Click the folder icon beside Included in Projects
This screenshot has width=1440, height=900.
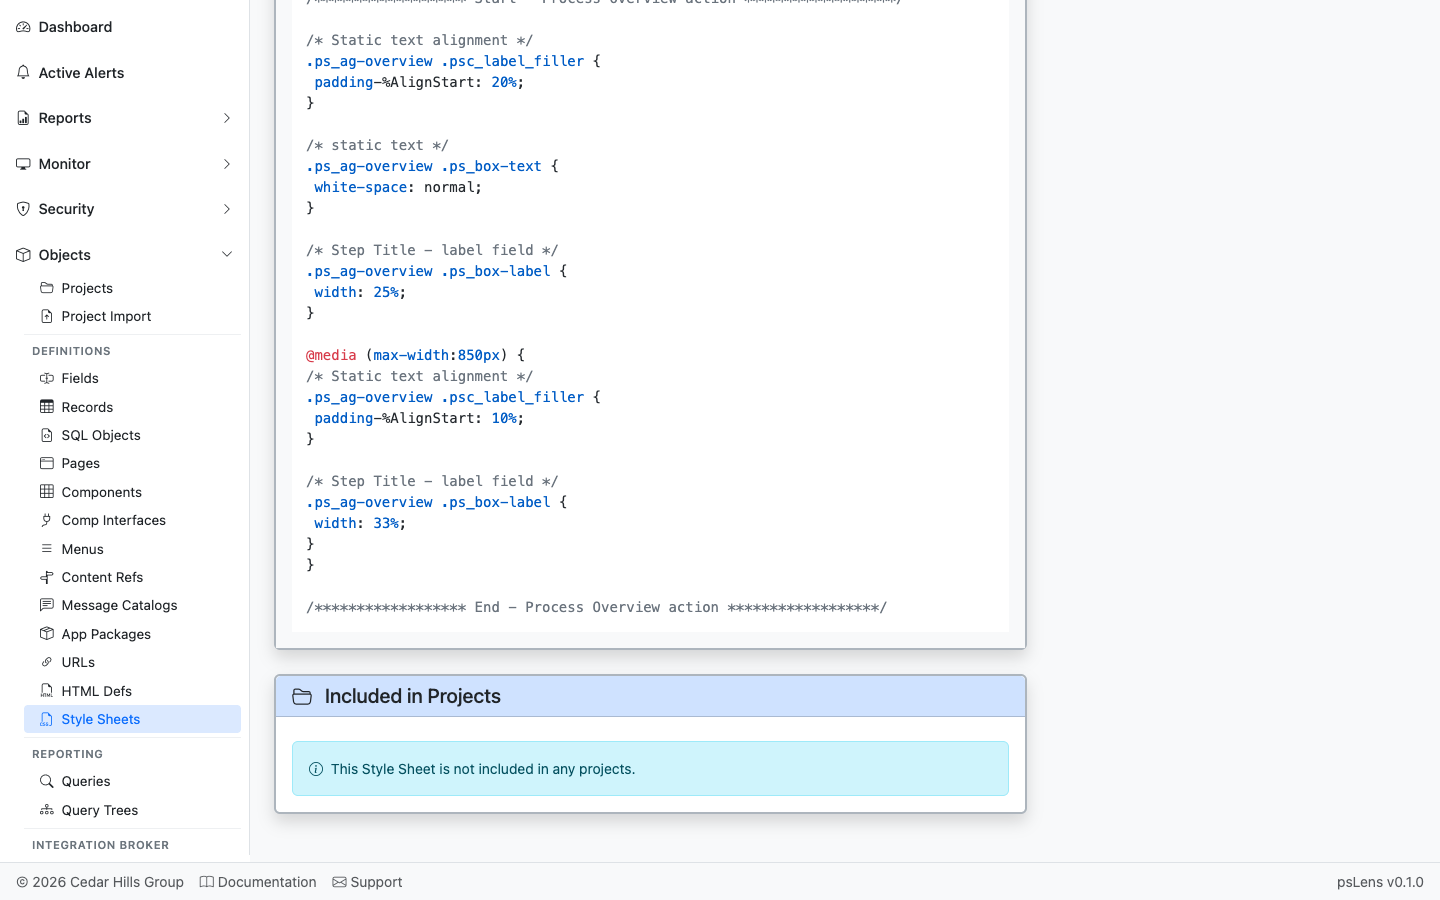pyautogui.click(x=302, y=696)
